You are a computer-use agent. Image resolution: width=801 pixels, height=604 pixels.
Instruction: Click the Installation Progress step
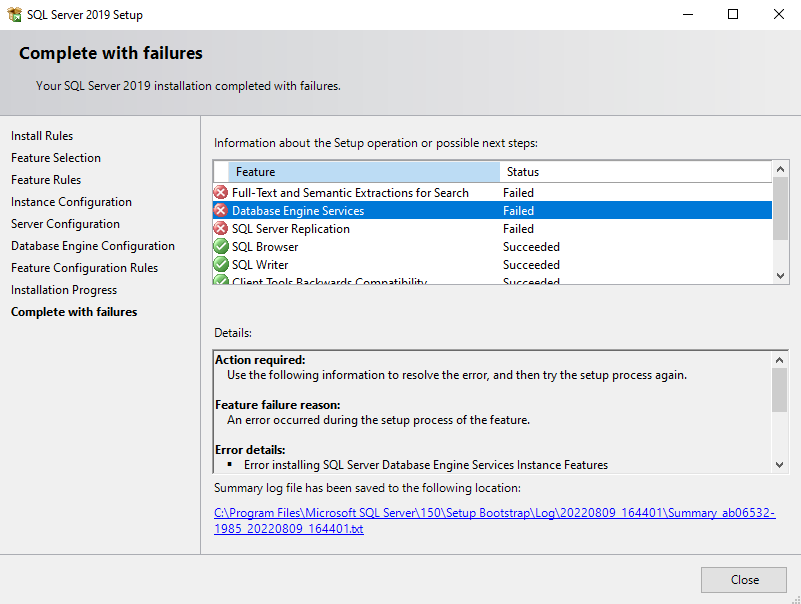(64, 290)
